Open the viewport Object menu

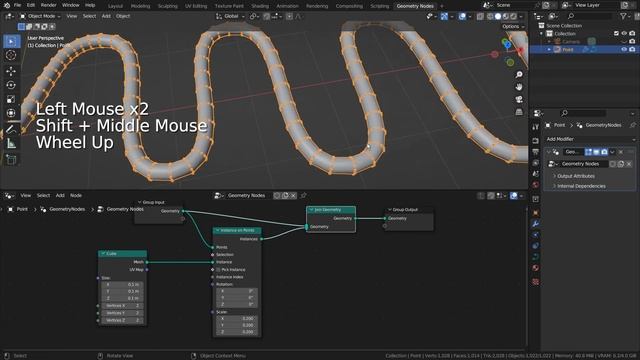pyautogui.click(x=122, y=16)
